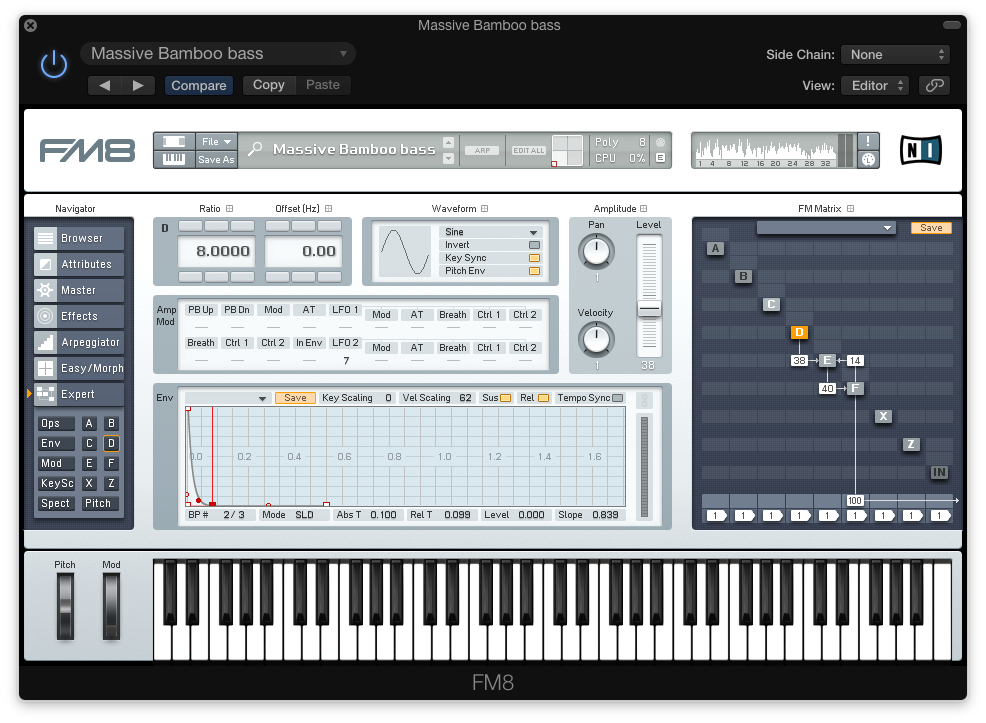Open Browser in the Navigator
The height and width of the screenshot is (723, 986).
79,238
